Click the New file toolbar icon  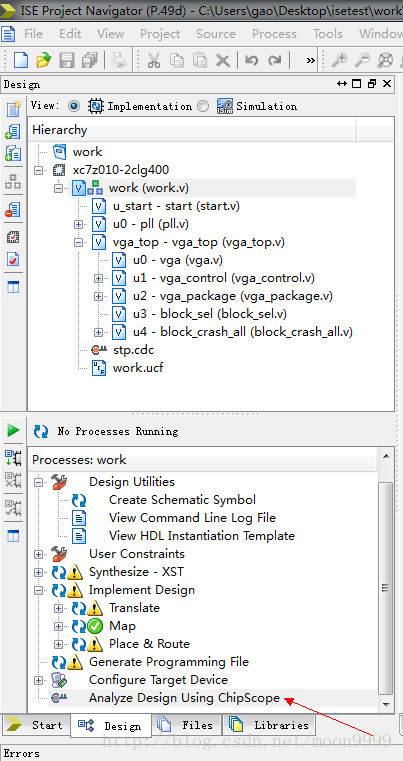21,60
